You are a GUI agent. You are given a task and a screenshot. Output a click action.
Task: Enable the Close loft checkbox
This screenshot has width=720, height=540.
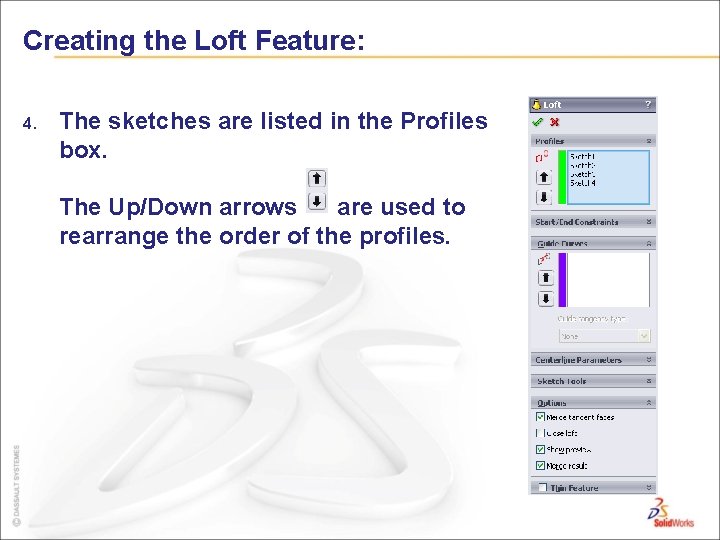pyautogui.click(x=540, y=433)
